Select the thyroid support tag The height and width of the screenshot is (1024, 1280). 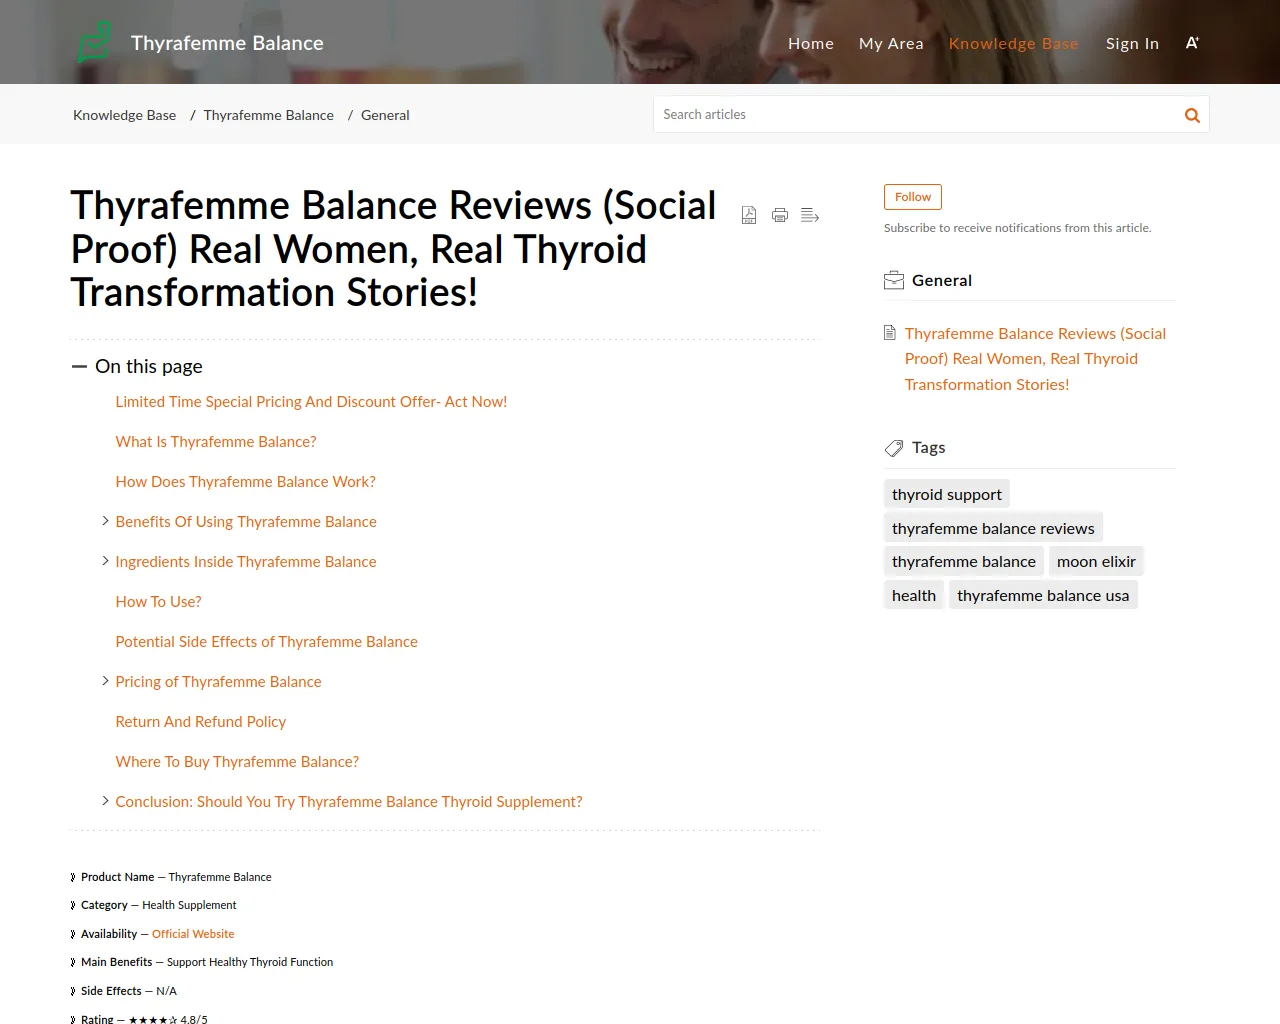947,494
